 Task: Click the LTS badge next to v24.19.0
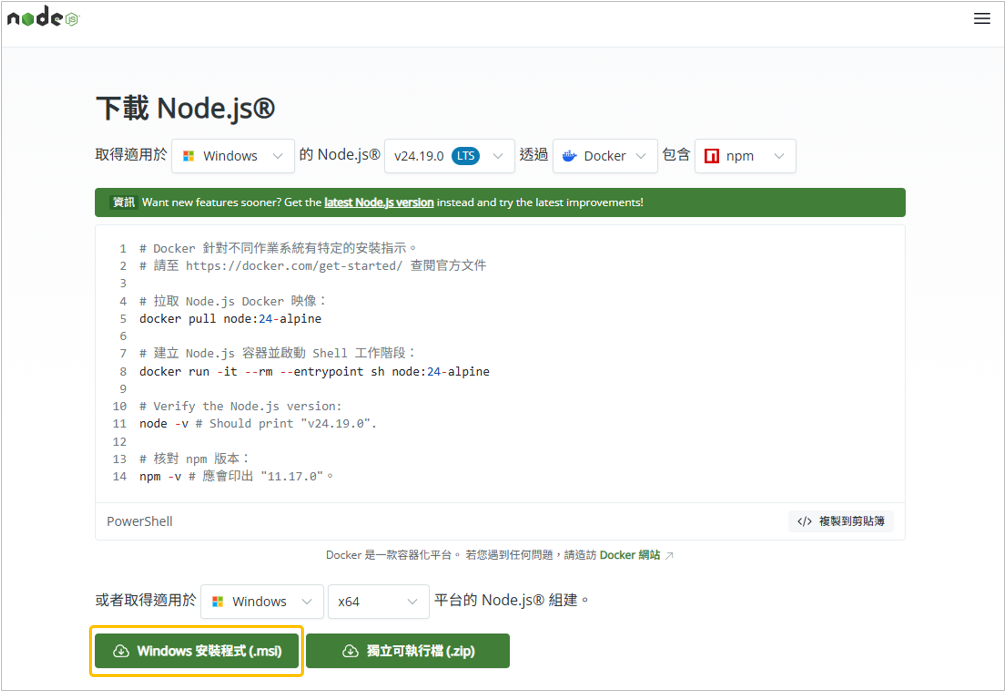pyautogui.click(x=466, y=156)
